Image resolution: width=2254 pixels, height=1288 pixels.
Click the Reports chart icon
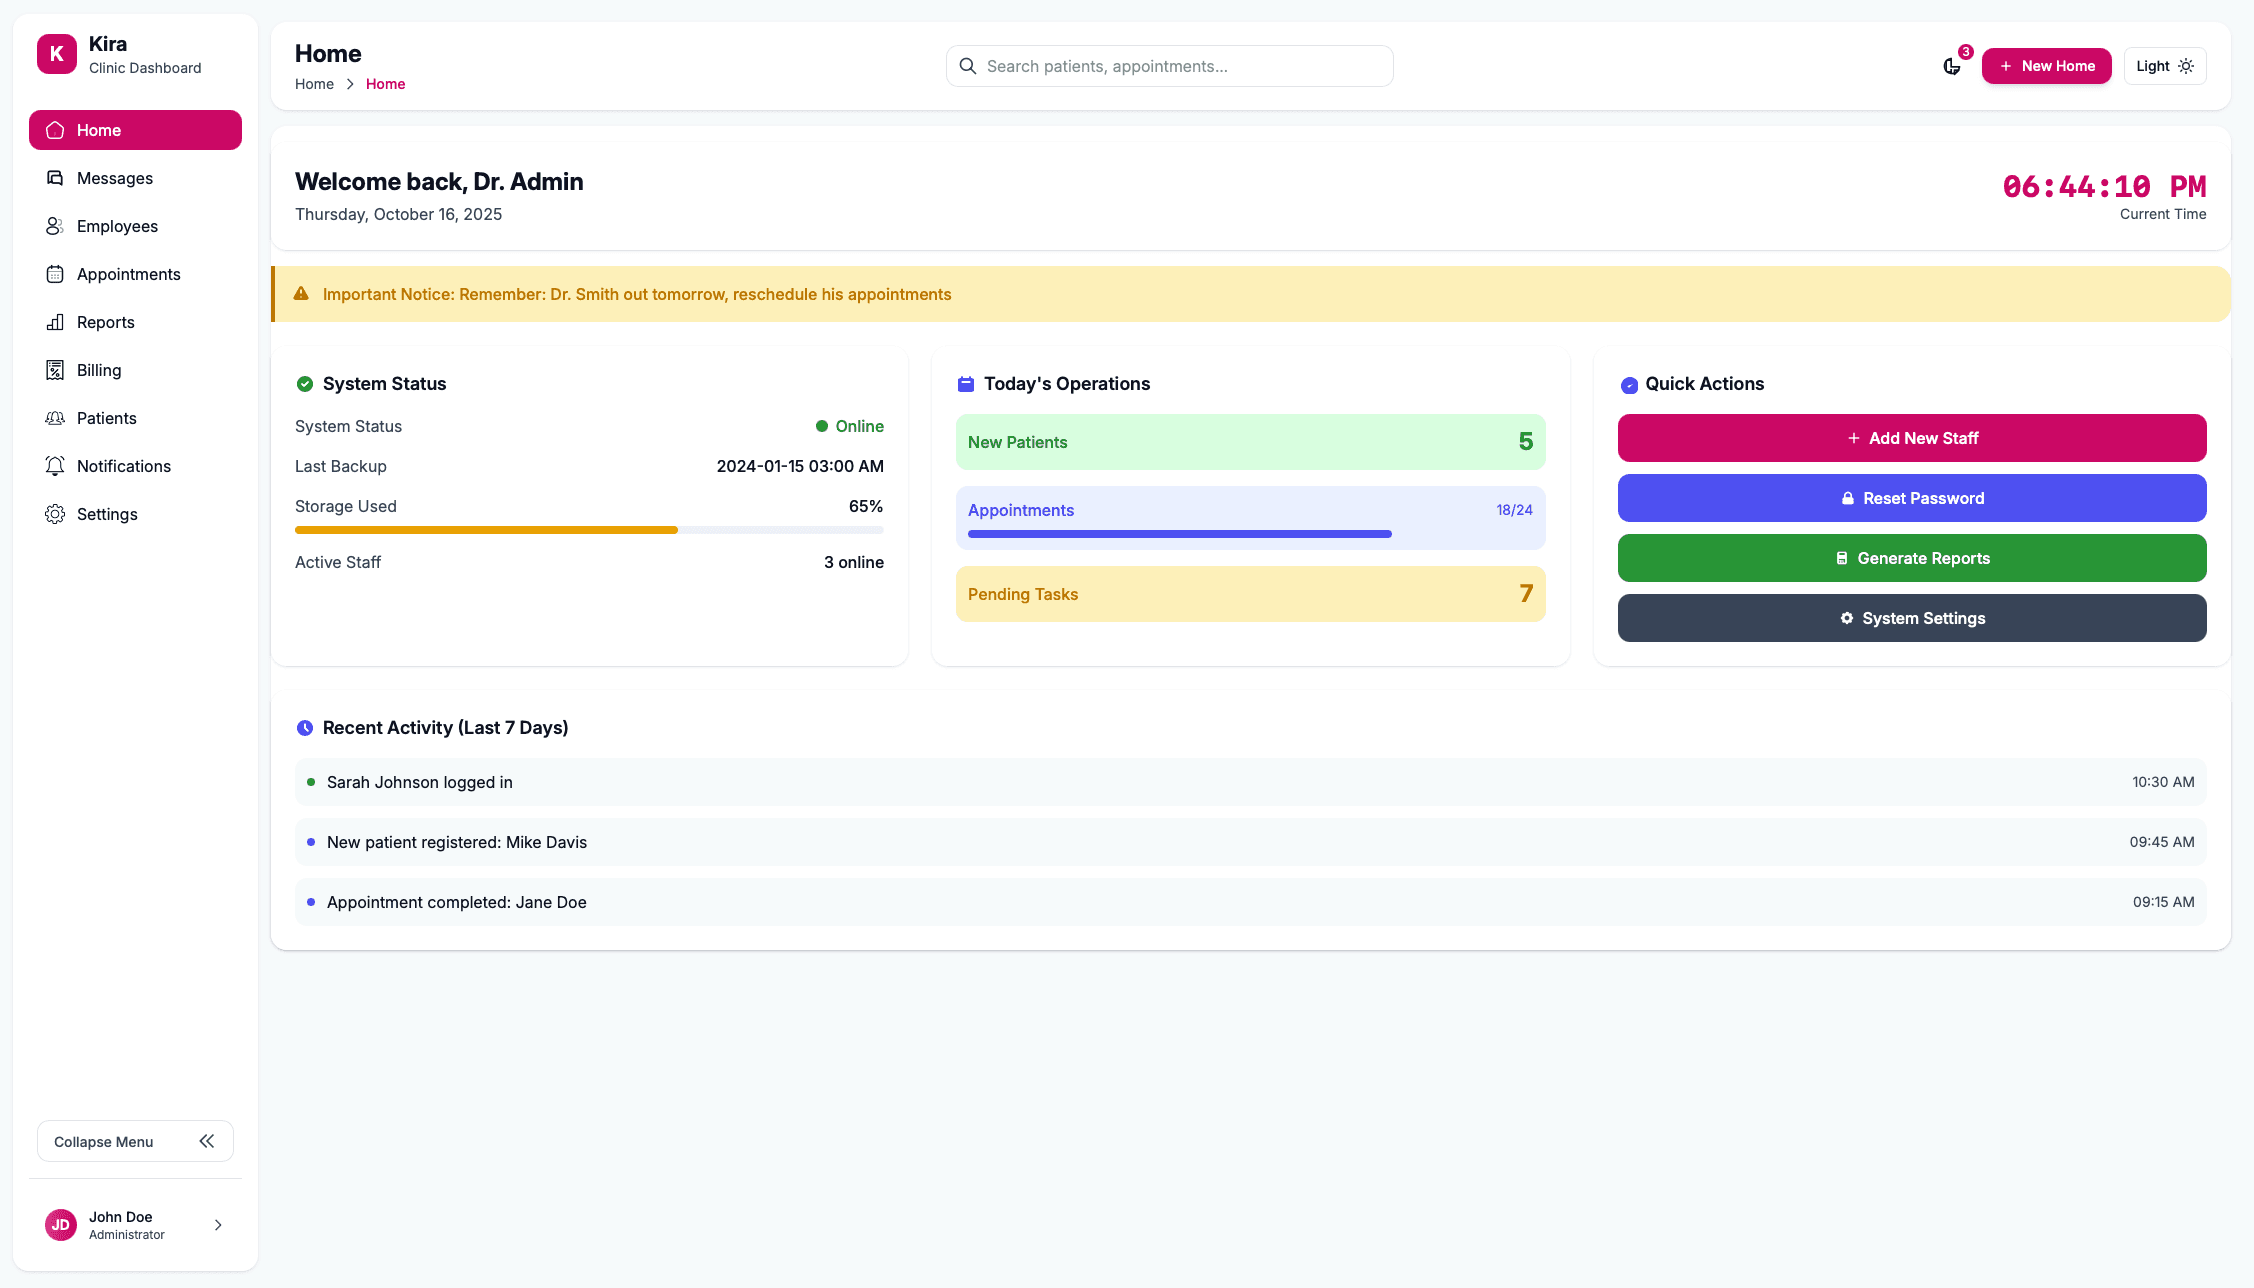[55, 322]
